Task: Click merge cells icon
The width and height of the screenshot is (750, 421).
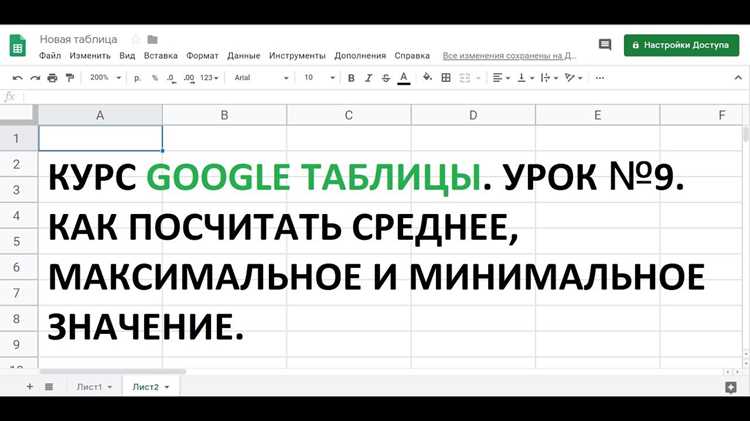Action: click(464, 78)
